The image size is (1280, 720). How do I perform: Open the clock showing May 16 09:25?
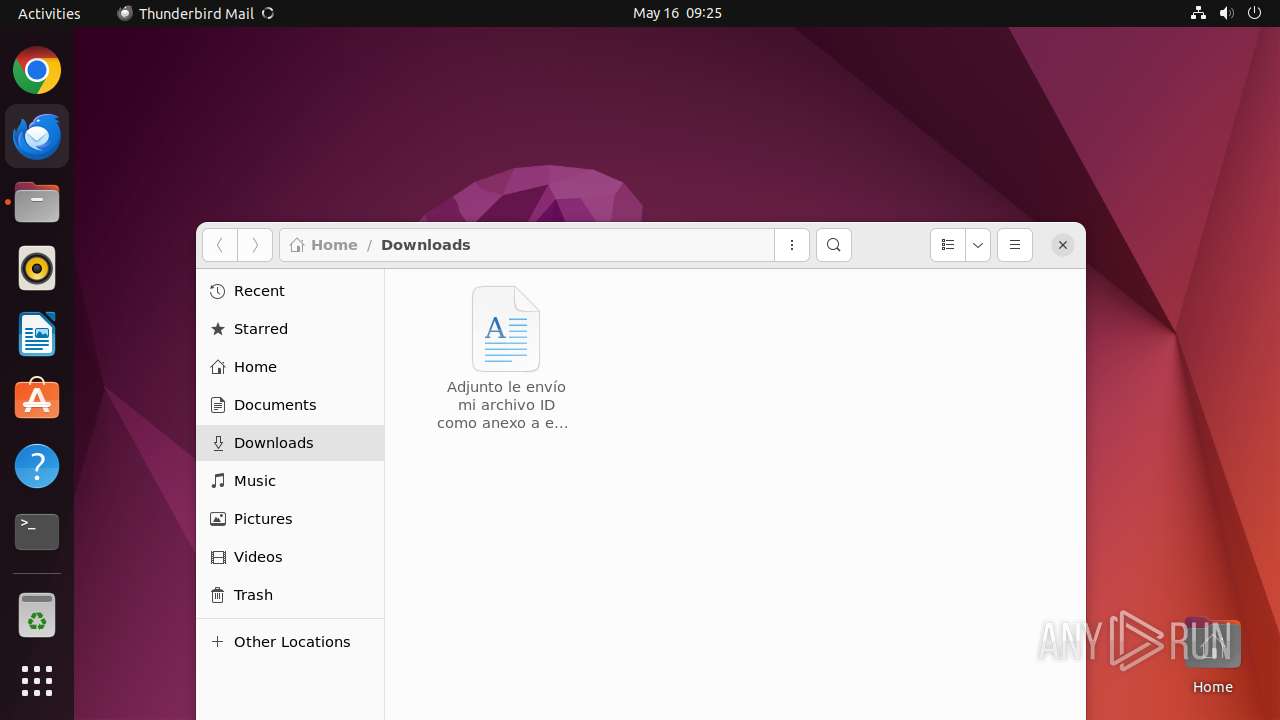coord(677,13)
